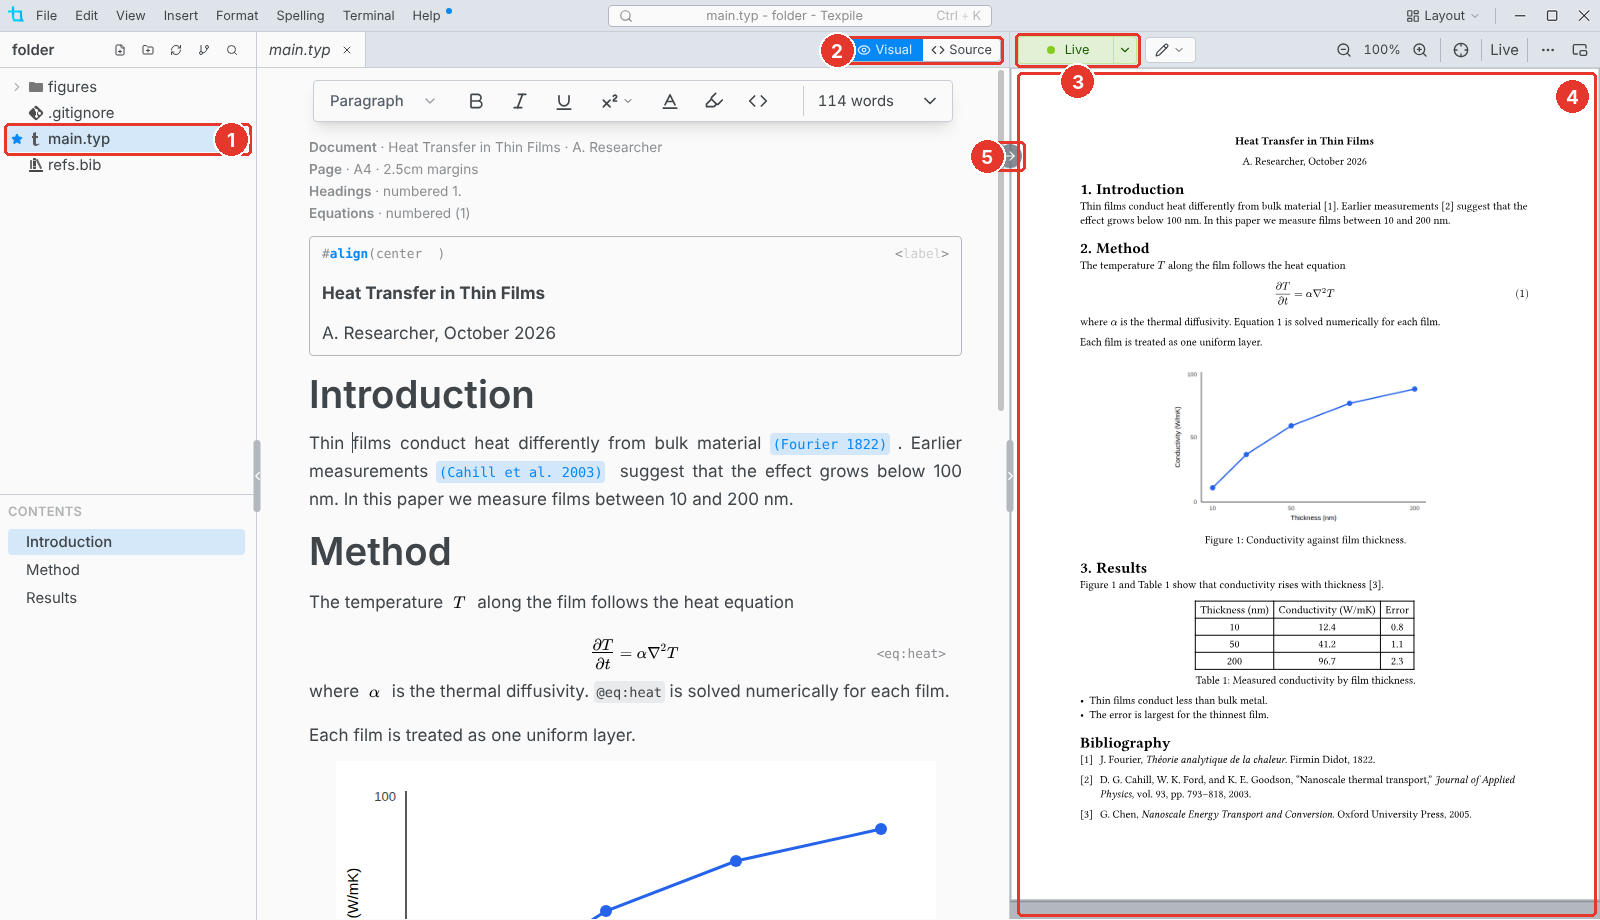This screenshot has width=1600, height=920.
Task: Open the Paragraph style dropdown
Action: point(383,101)
